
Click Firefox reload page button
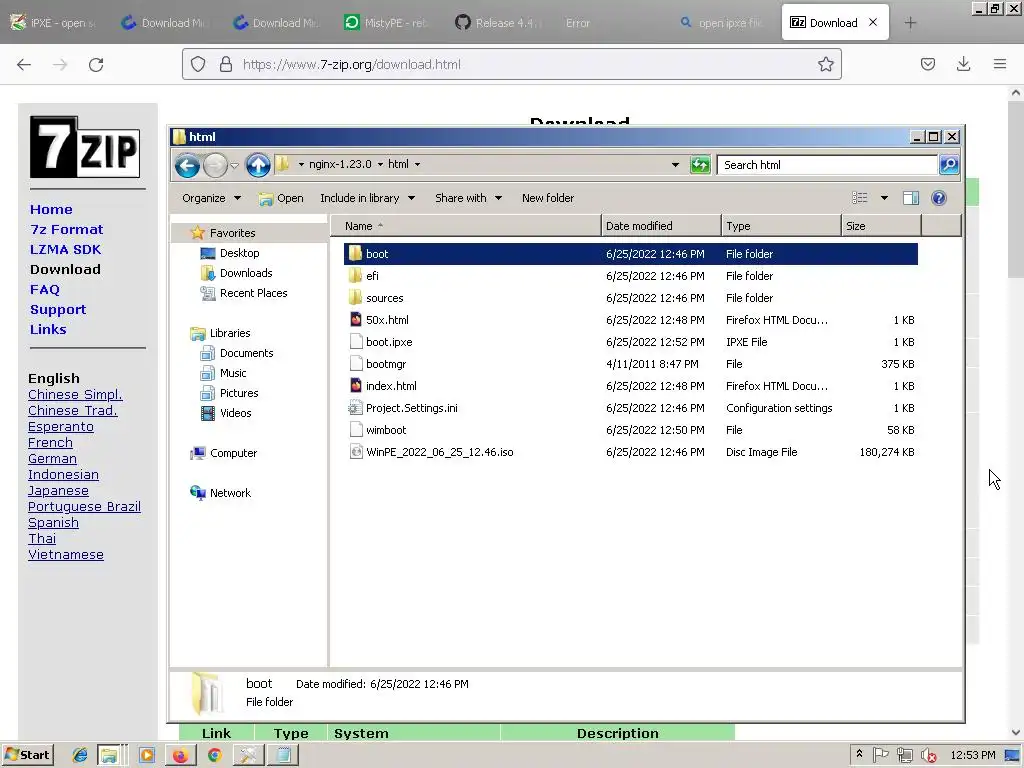coord(96,65)
